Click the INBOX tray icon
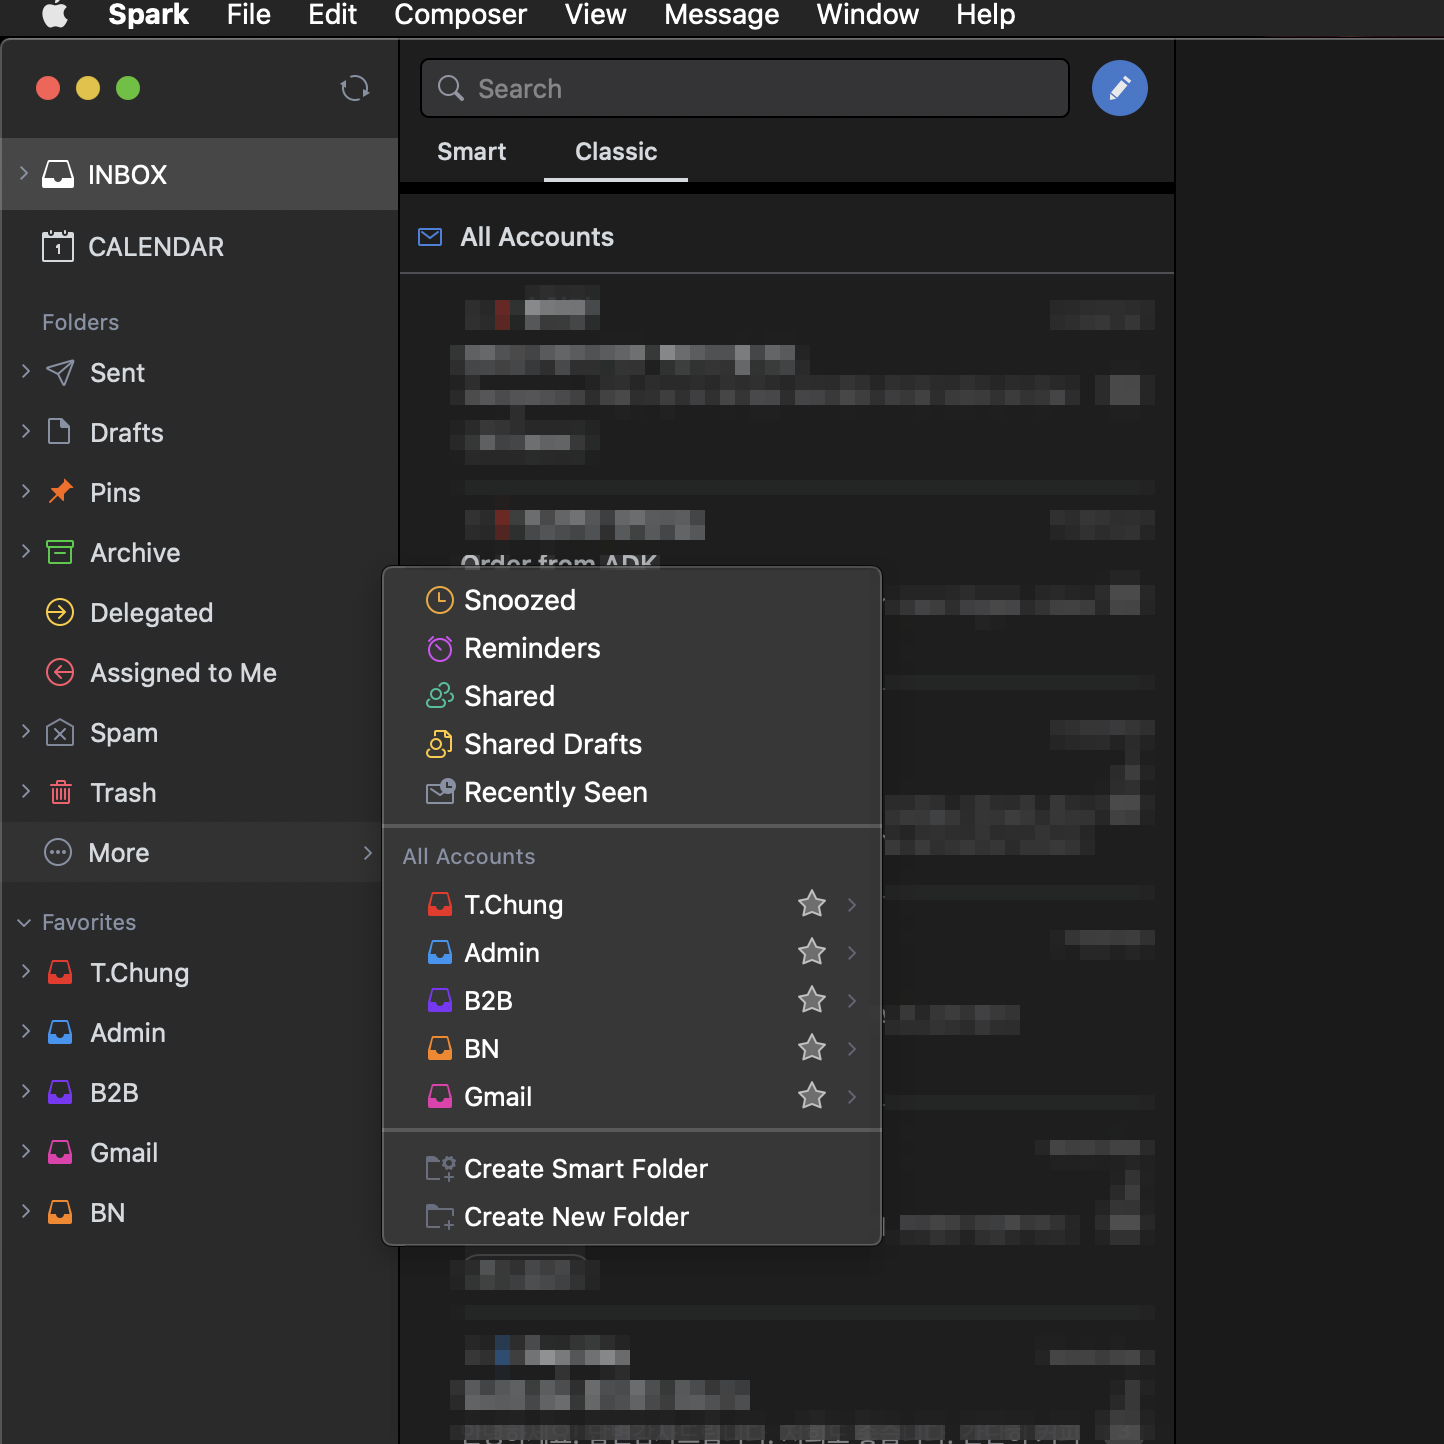1444x1444 pixels. click(x=58, y=174)
